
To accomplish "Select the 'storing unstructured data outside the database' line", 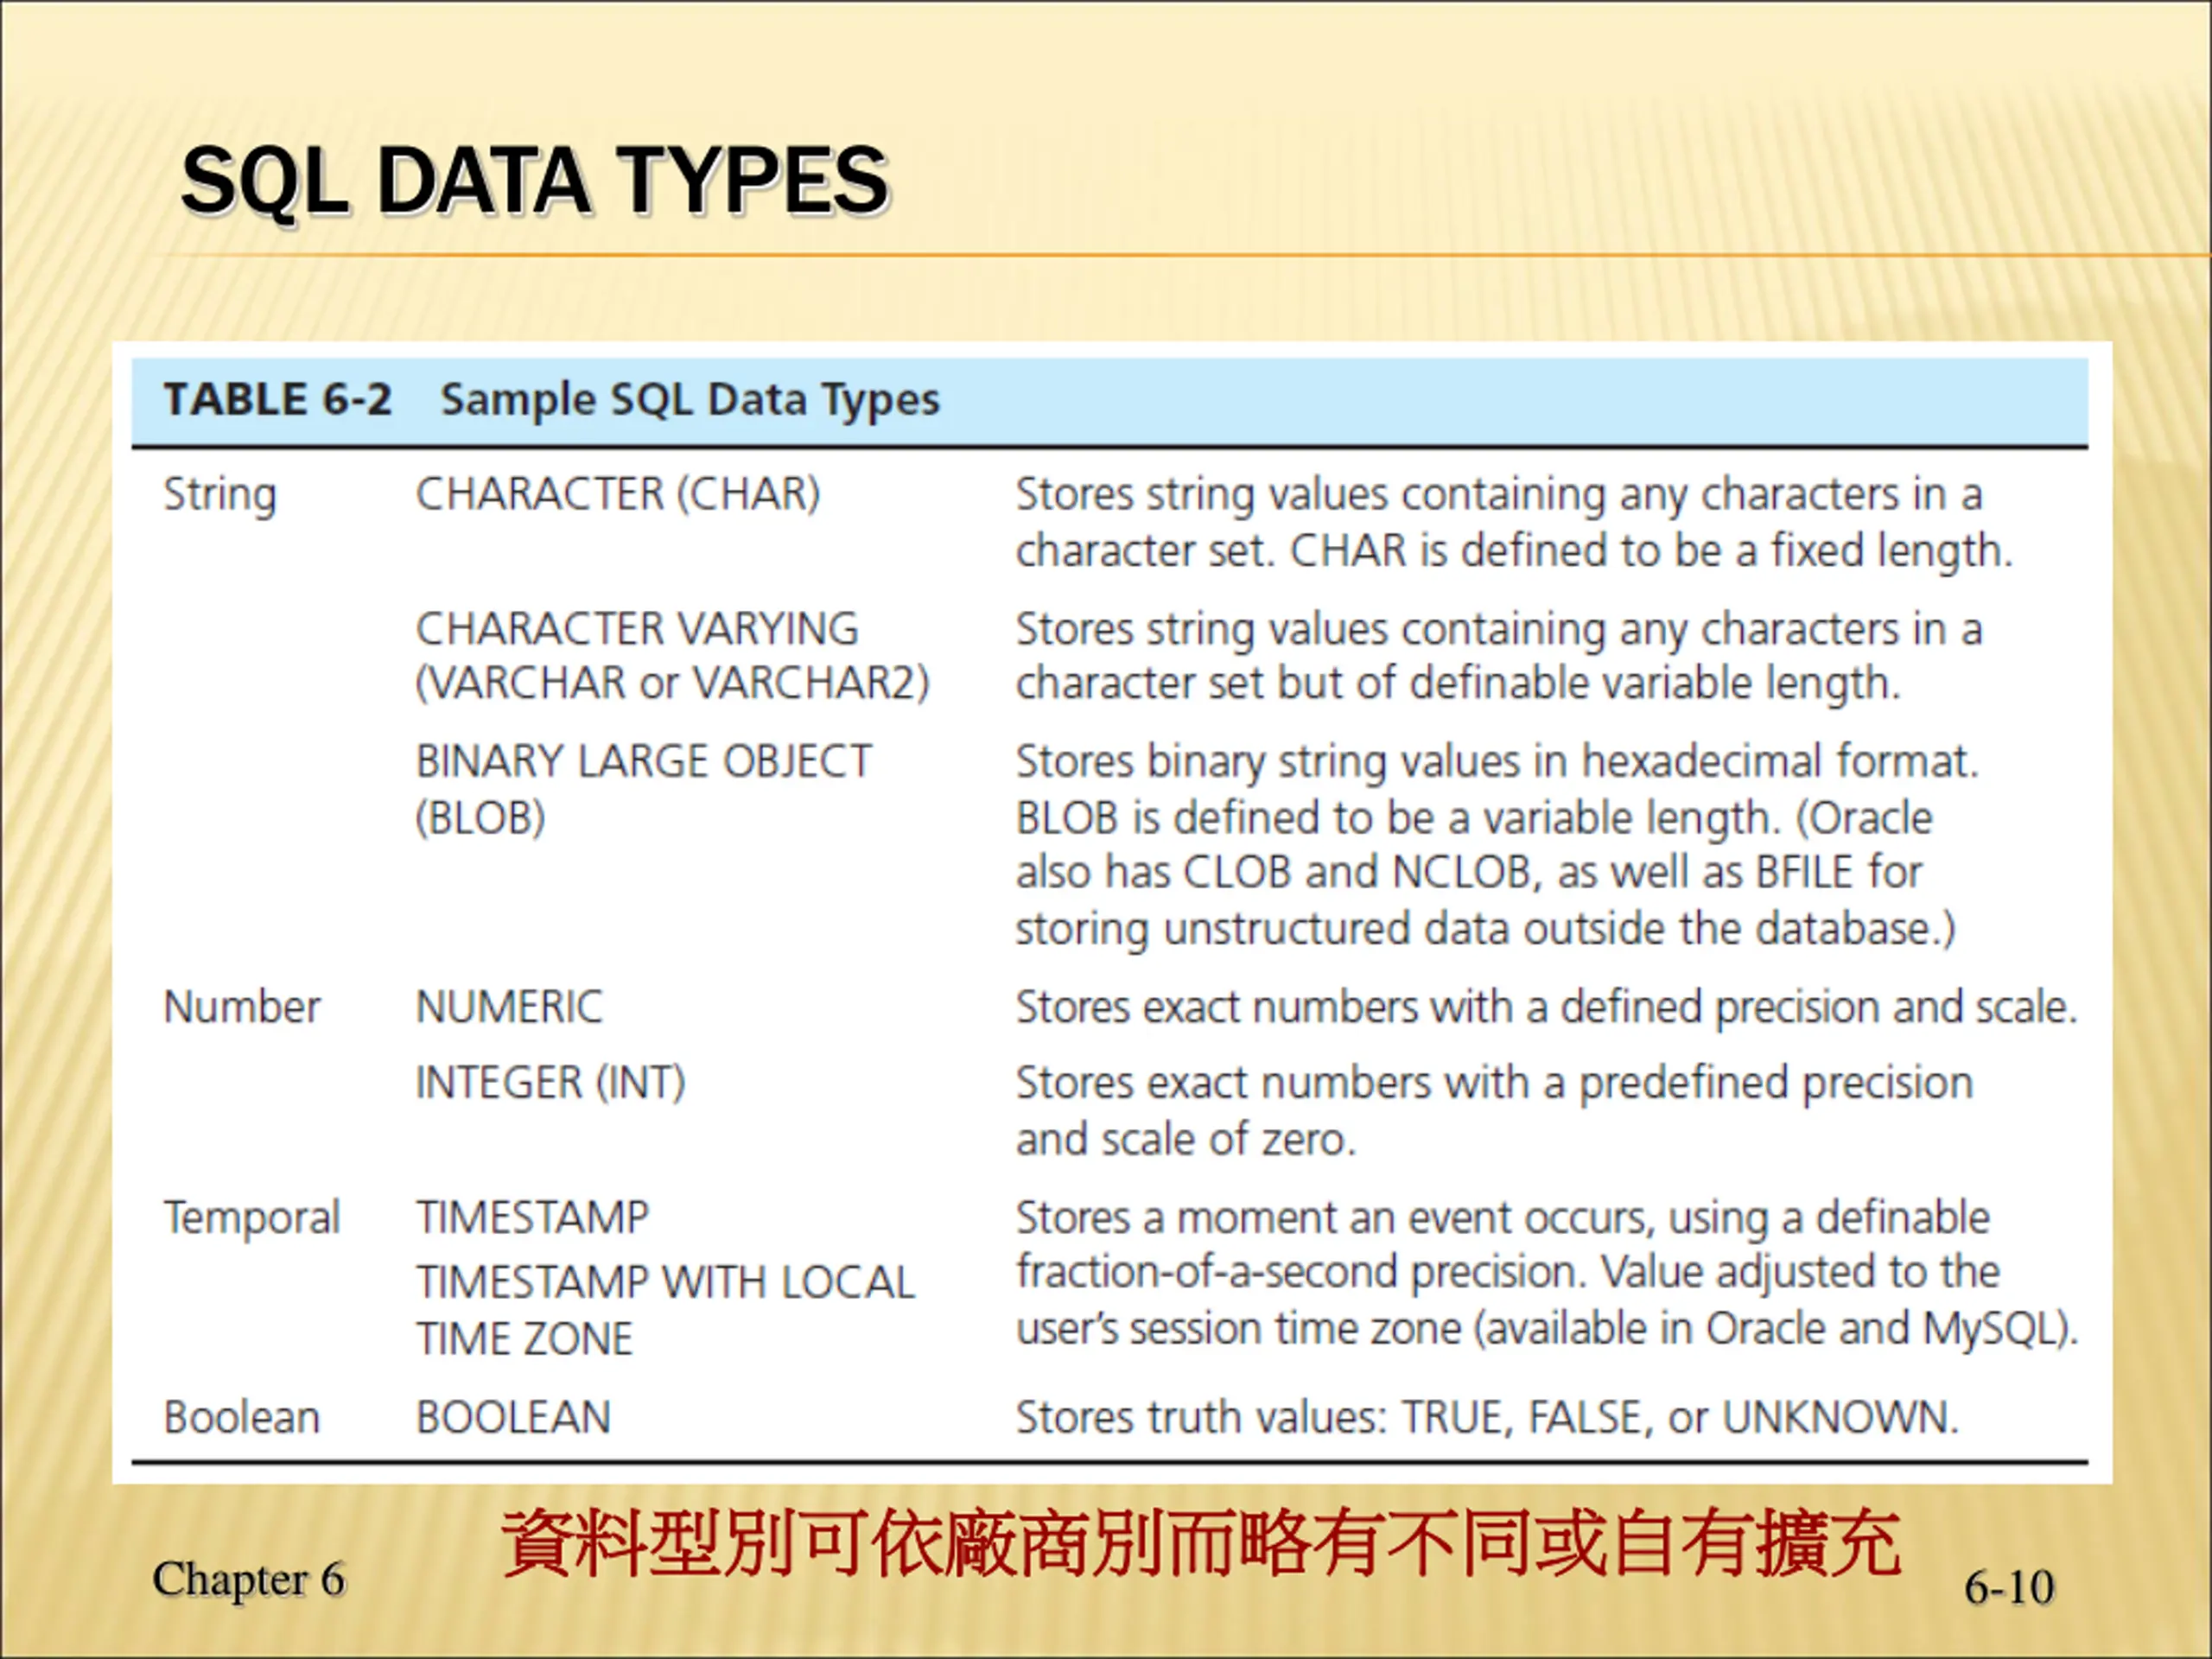I will (x=1485, y=929).
